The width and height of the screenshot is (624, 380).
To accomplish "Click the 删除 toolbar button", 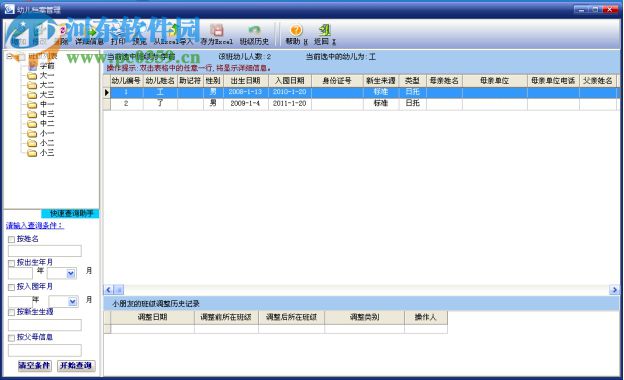I will pyautogui.click(x=61, y=34).
